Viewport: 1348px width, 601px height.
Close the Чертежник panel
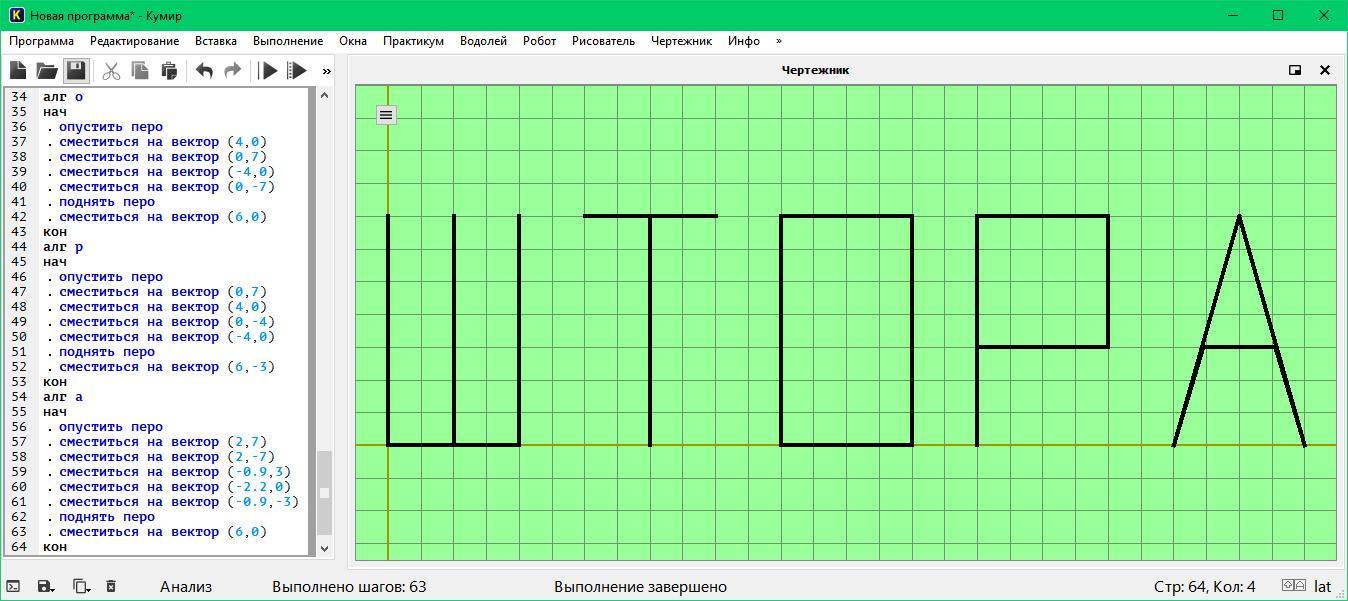tap(1325, 70)
